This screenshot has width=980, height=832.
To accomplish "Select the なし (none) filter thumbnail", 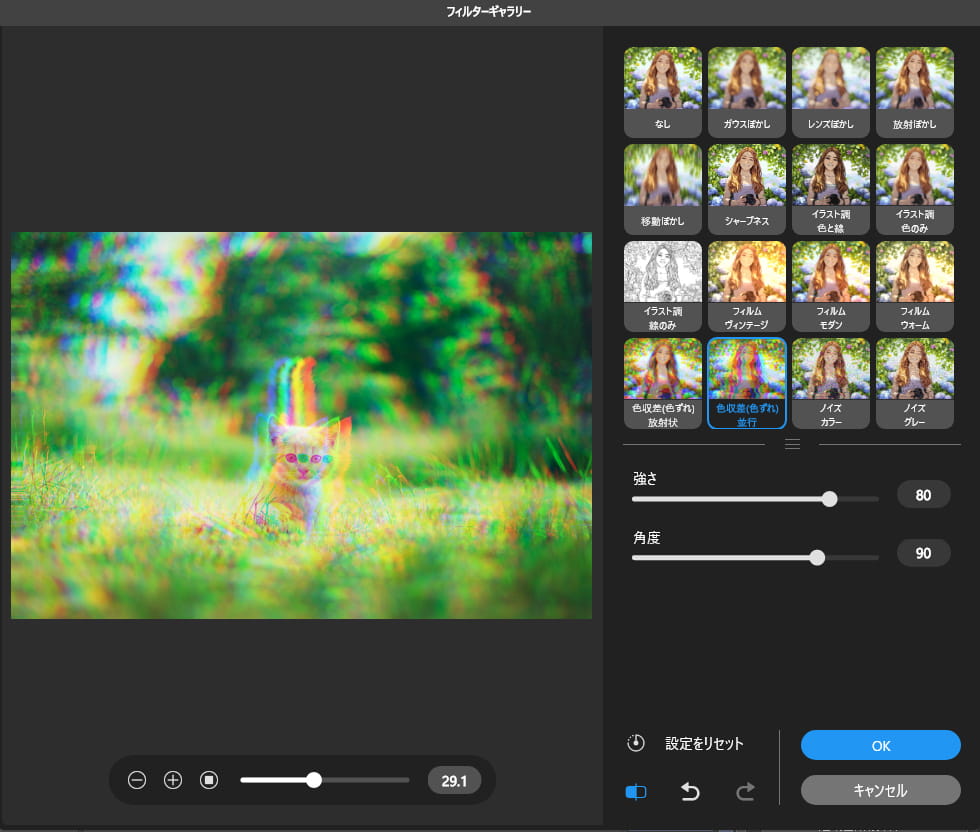I will (x=662, y=92).
